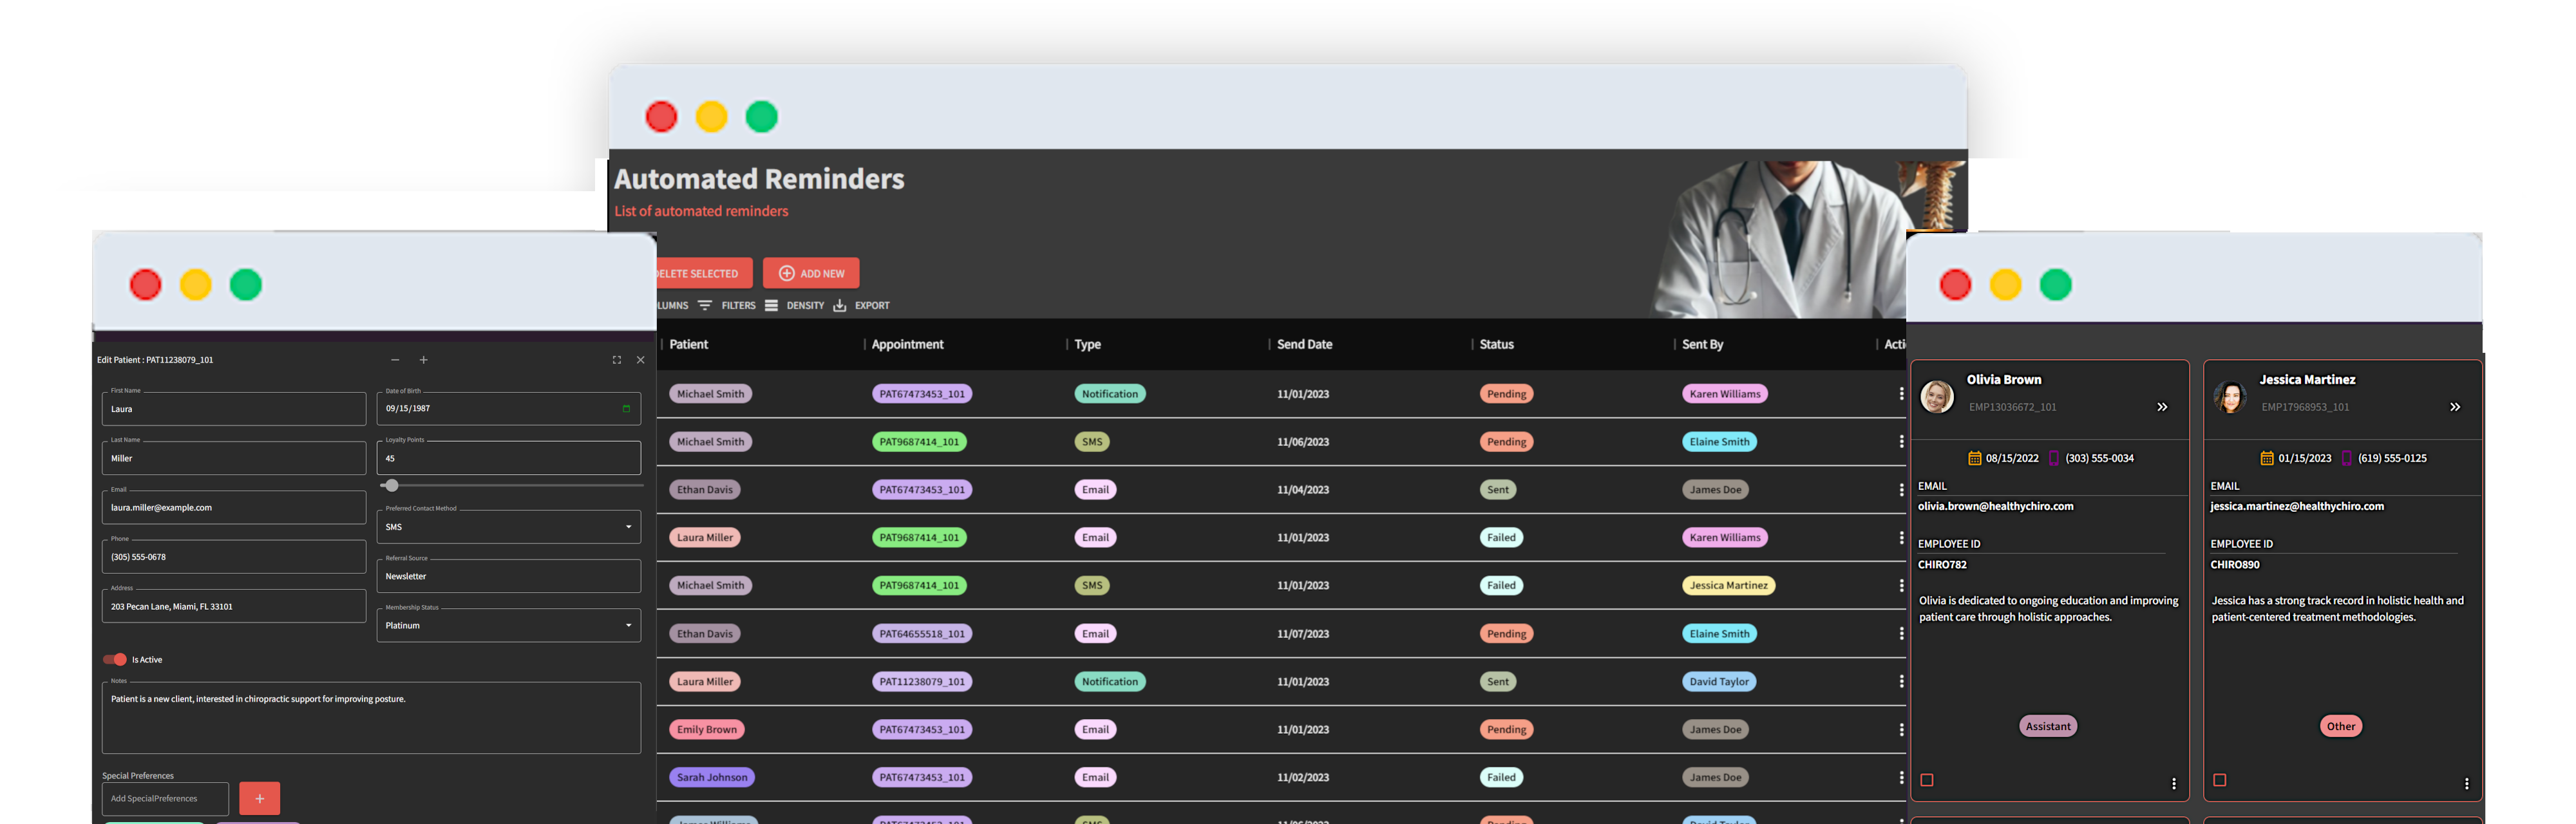Click the red plus button to add a special preference
The image size is (2576, 824).
(x=259, y=798)
